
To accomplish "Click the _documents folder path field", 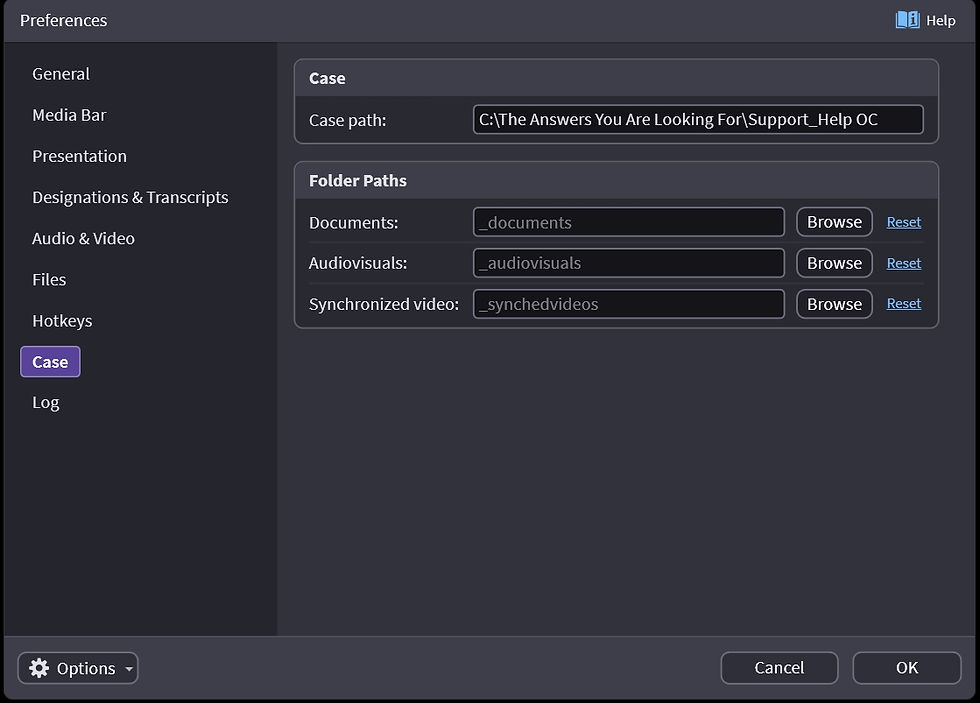I will click(x=628, y=222).
